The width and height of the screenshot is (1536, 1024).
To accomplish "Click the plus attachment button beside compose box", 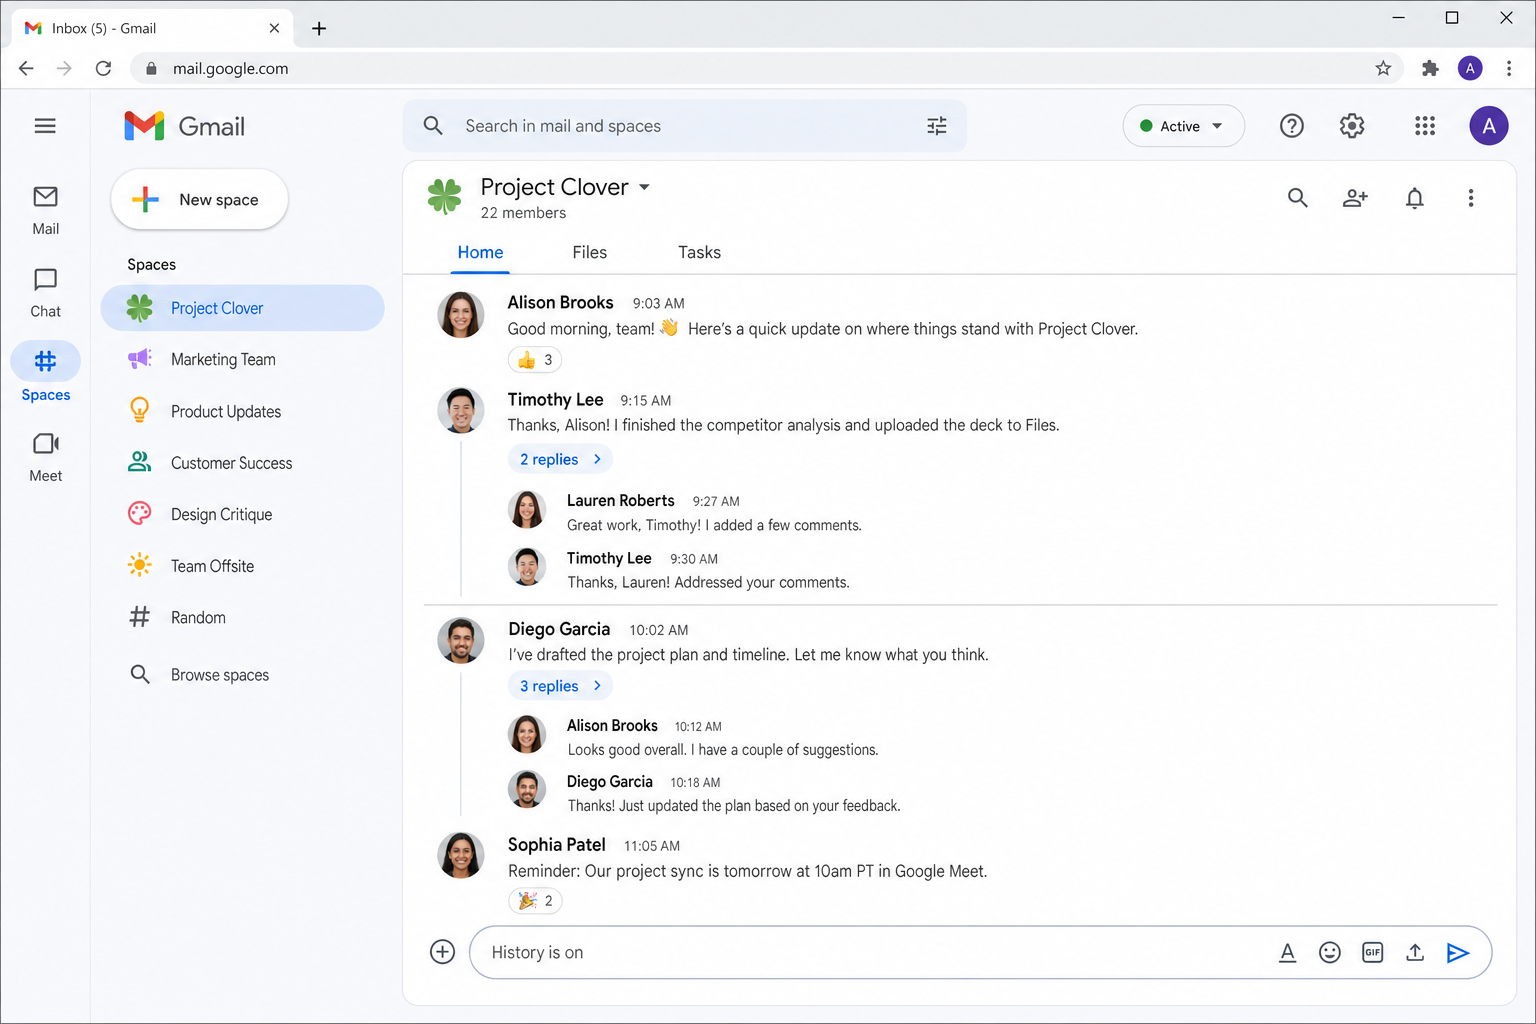I will (x=442, y=952).
